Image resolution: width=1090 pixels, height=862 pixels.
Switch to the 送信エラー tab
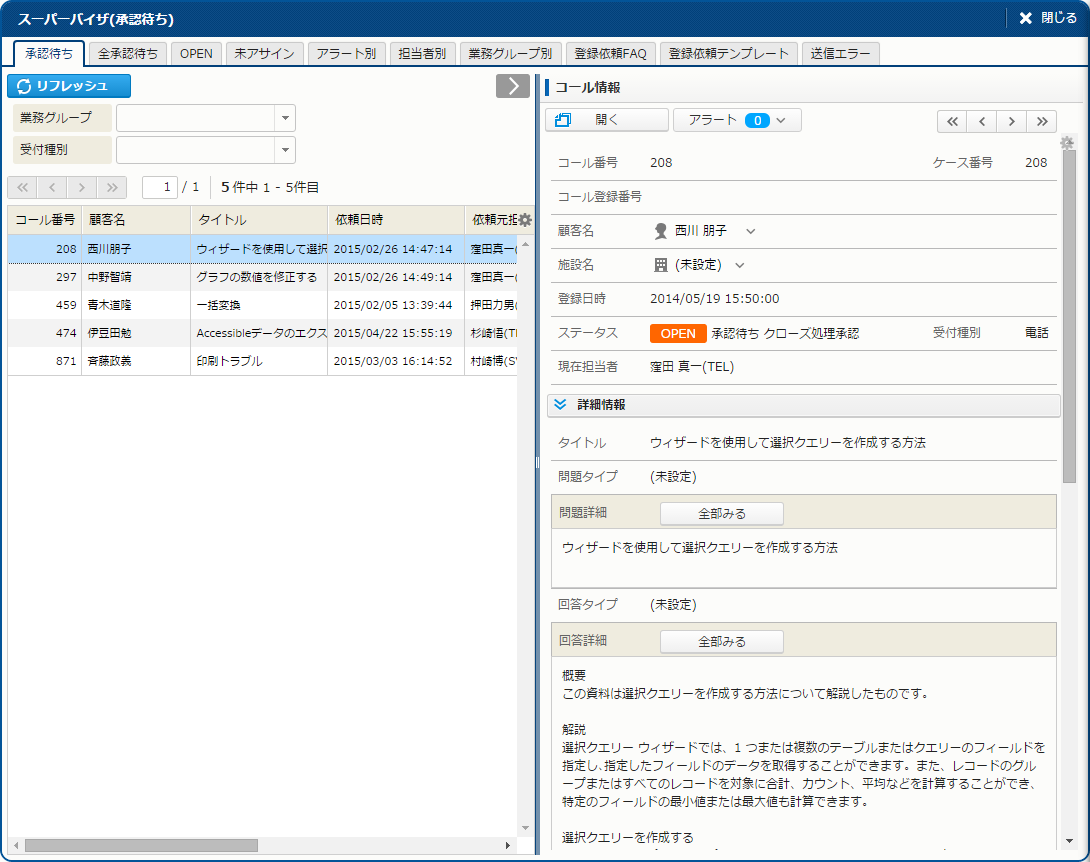tap(840, 54)
